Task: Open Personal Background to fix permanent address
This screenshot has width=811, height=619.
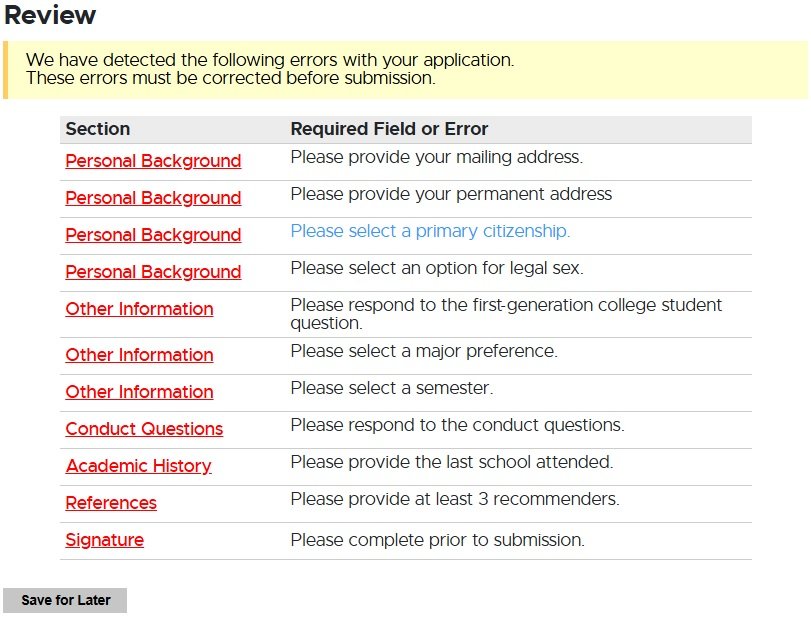Action: point(152,198)
